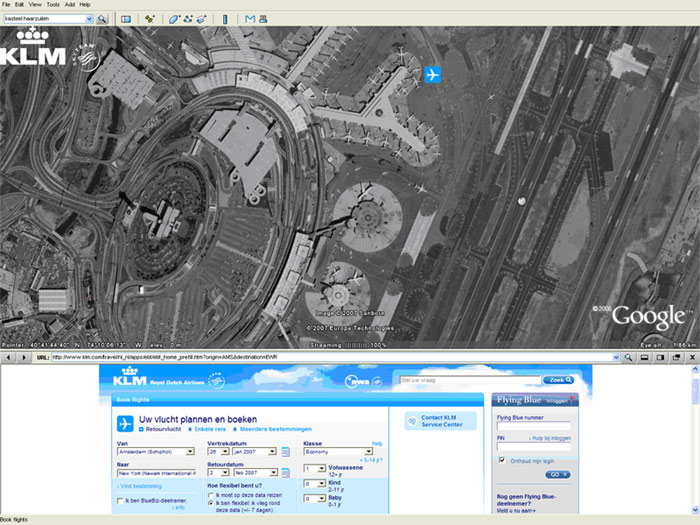Open the Tools menu
This screenshot has width=700, height=525.
[53, 4]
